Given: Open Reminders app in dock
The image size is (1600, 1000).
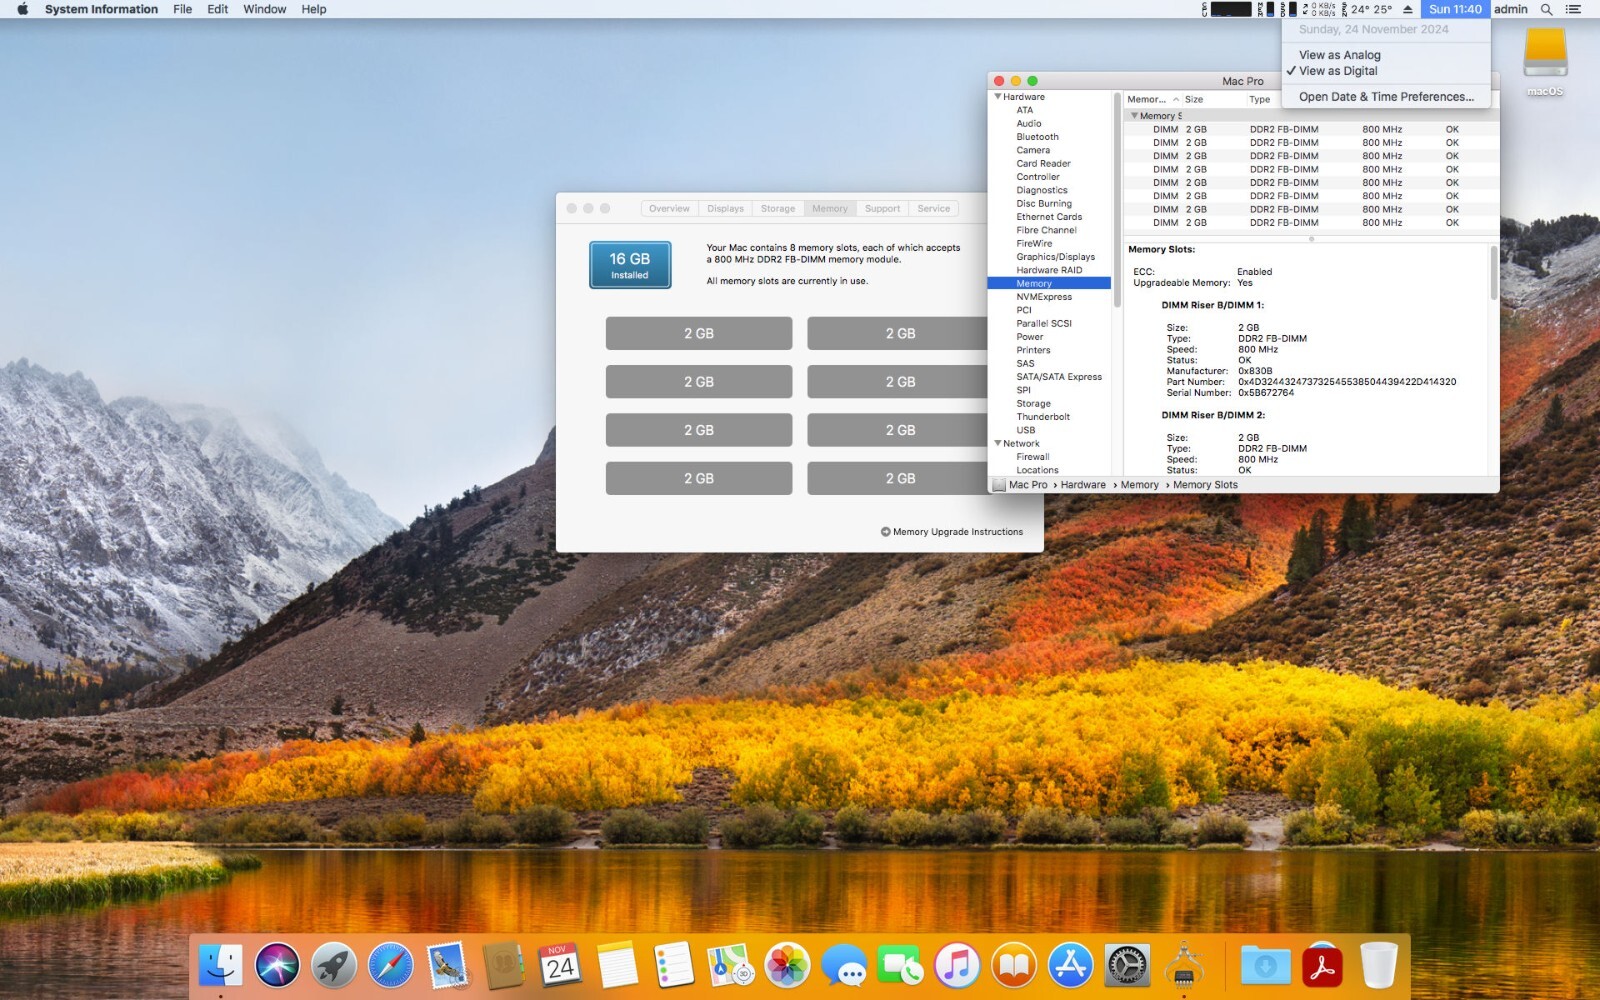Looking at the screenshot, I should point(674,966).
